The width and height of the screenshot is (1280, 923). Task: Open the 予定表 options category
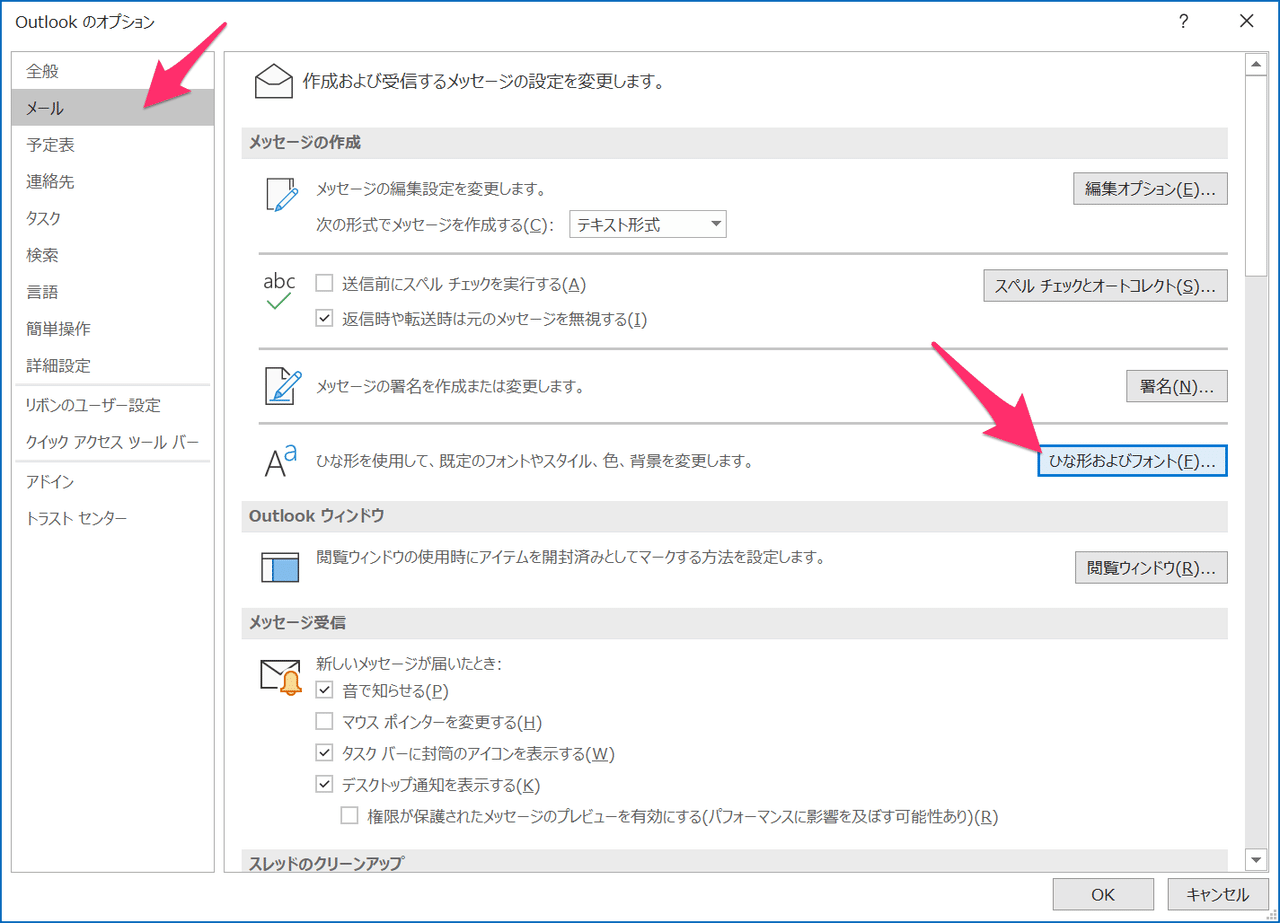point(113,145)
